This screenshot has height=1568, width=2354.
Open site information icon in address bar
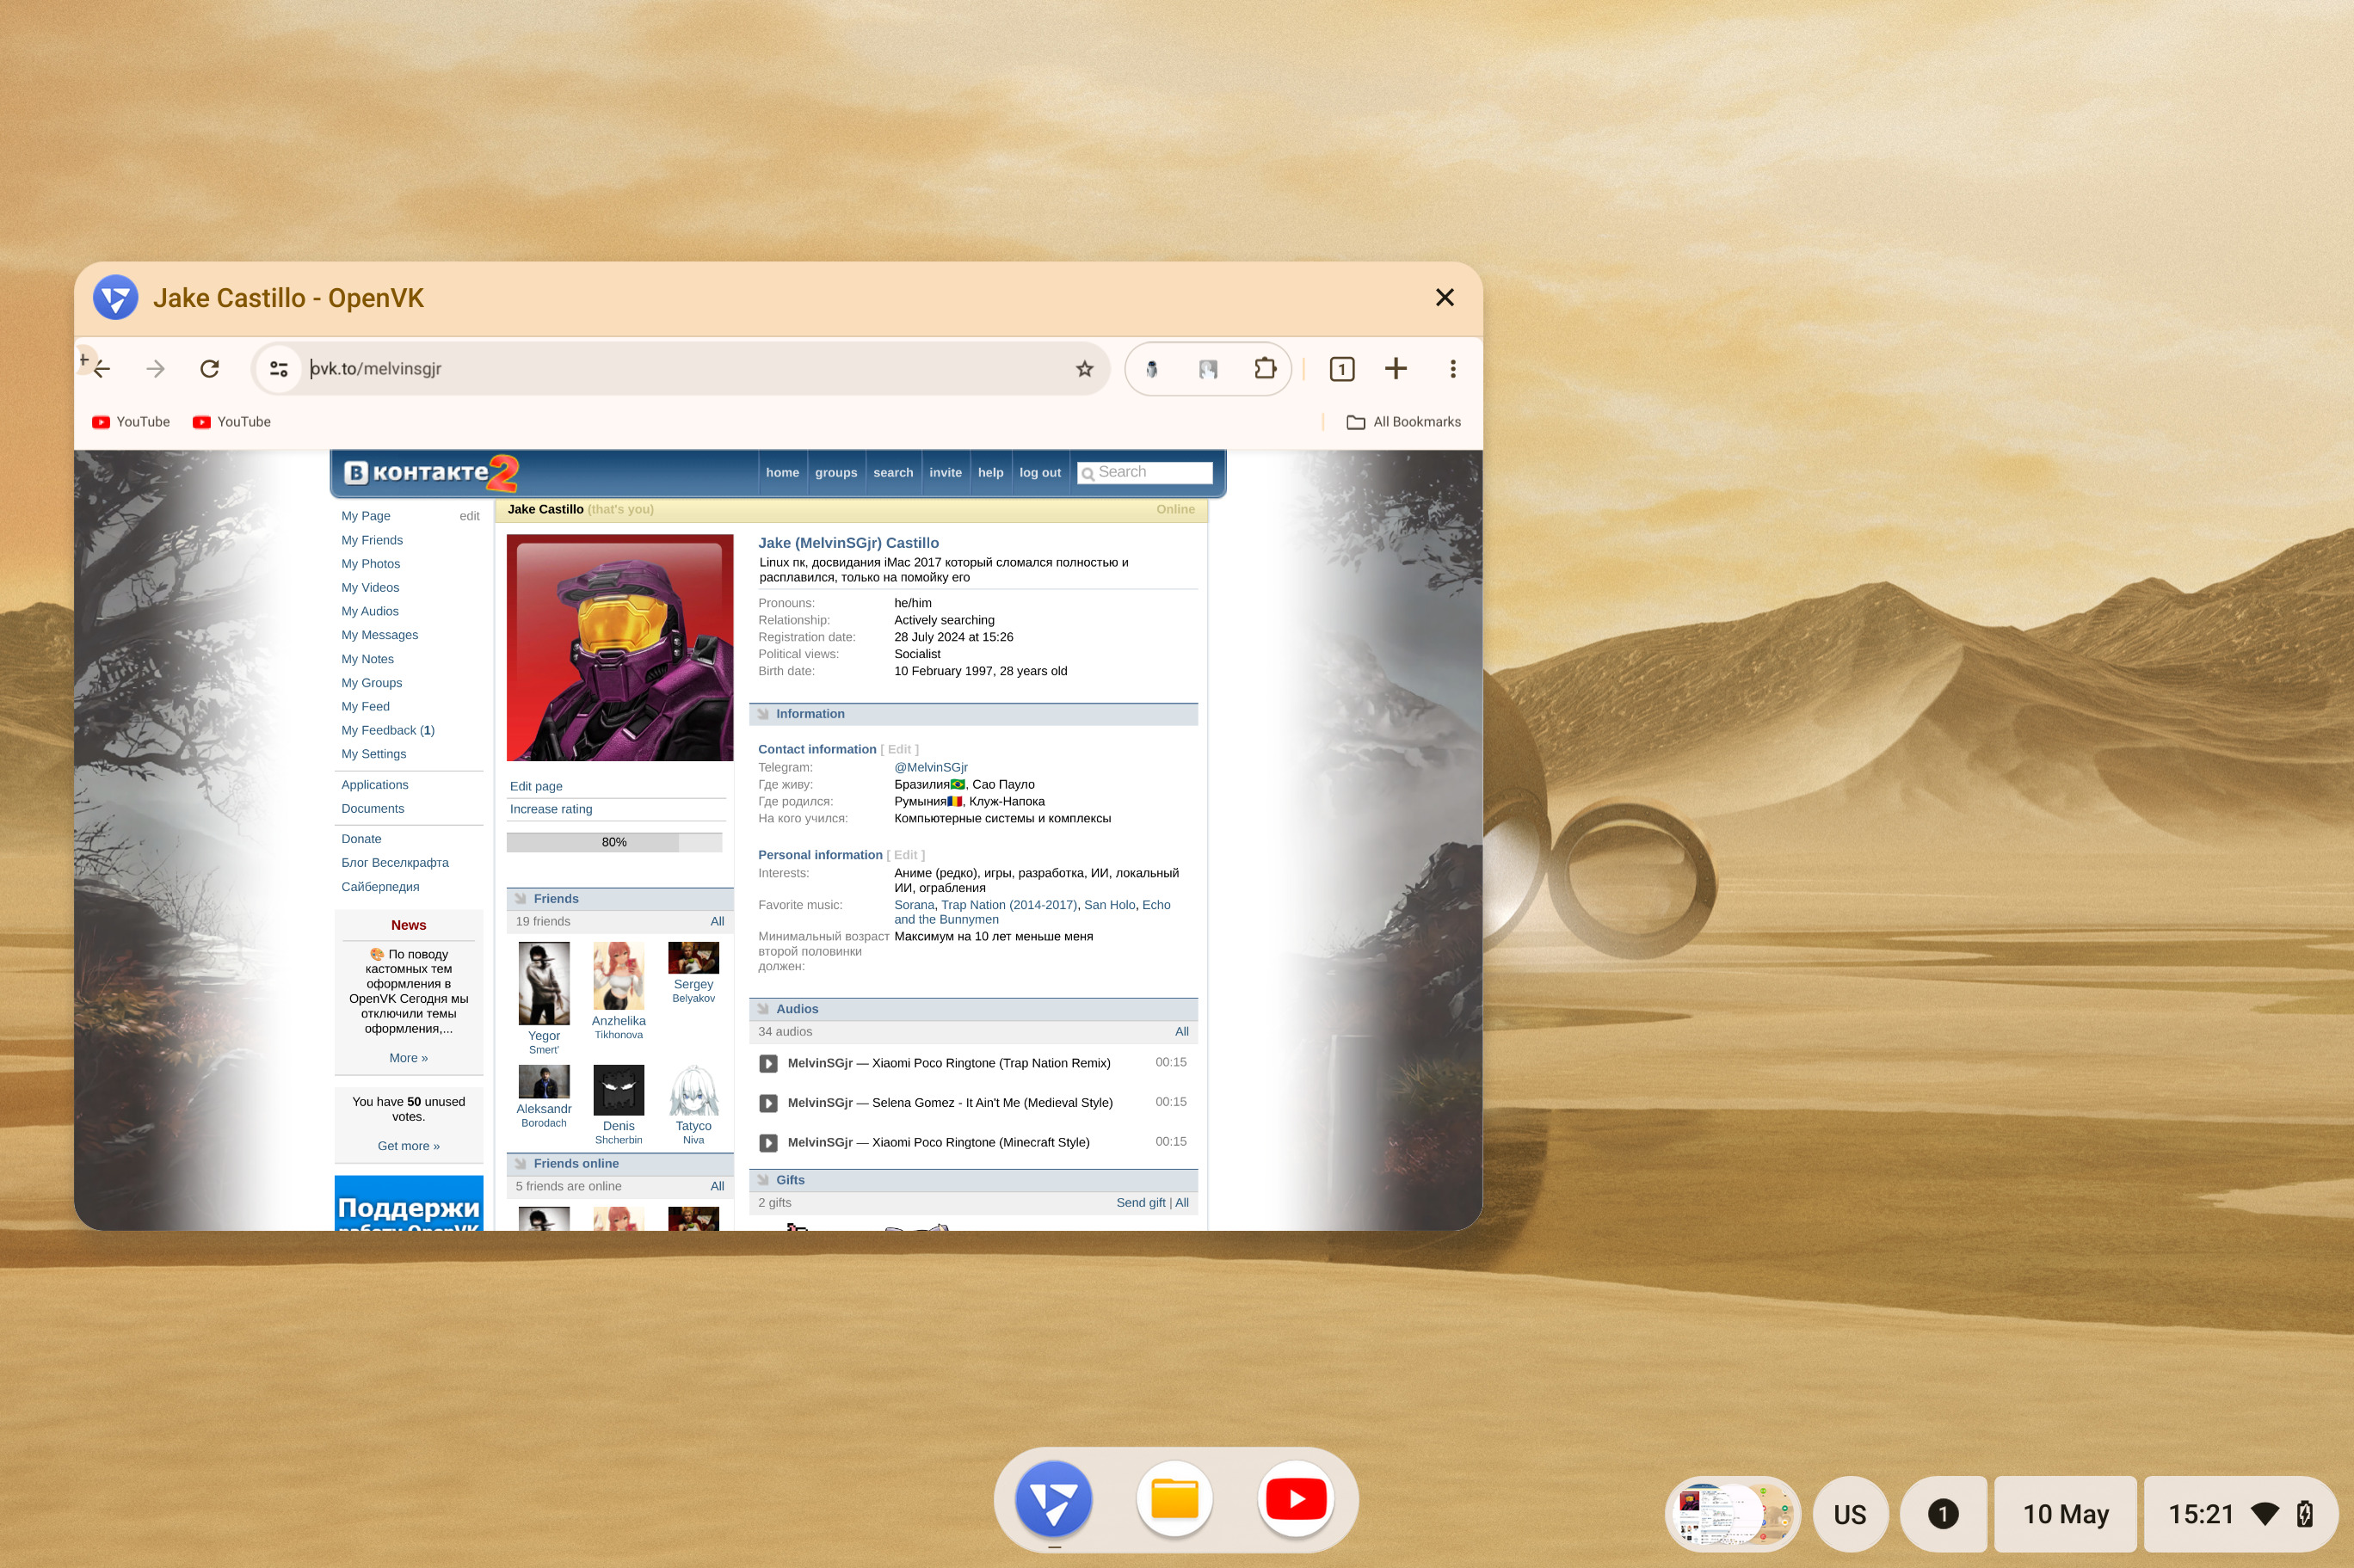pos(279,369)
